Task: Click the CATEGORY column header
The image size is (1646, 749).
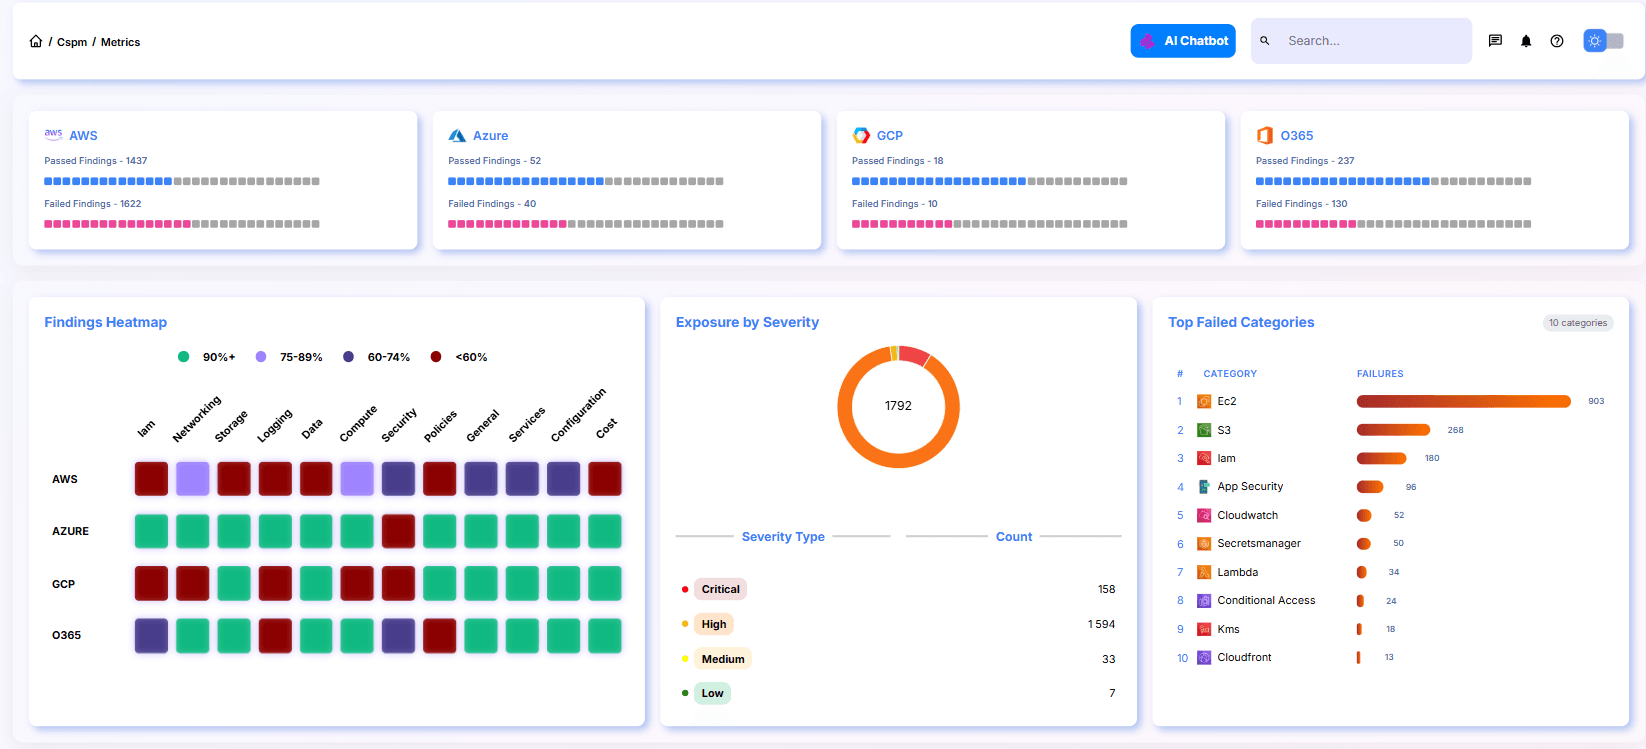Action: (1230, 374)
